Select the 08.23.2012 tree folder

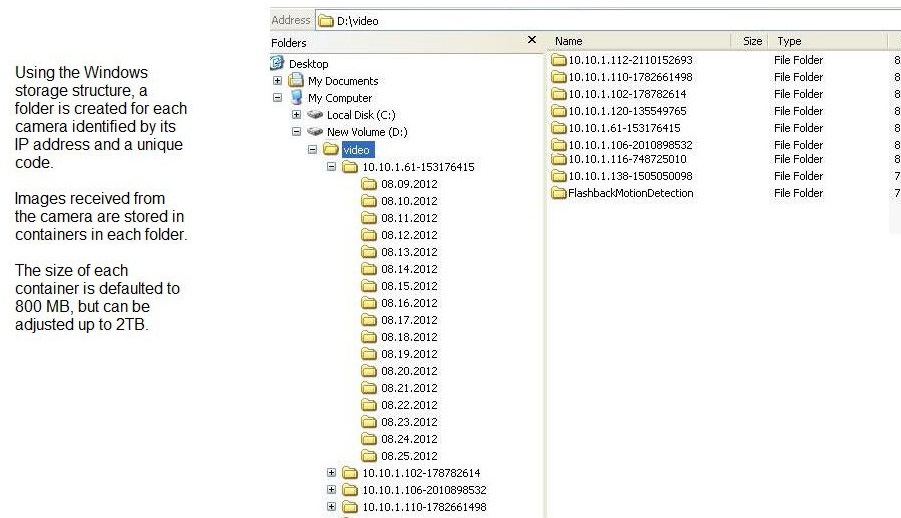[409, 421]
